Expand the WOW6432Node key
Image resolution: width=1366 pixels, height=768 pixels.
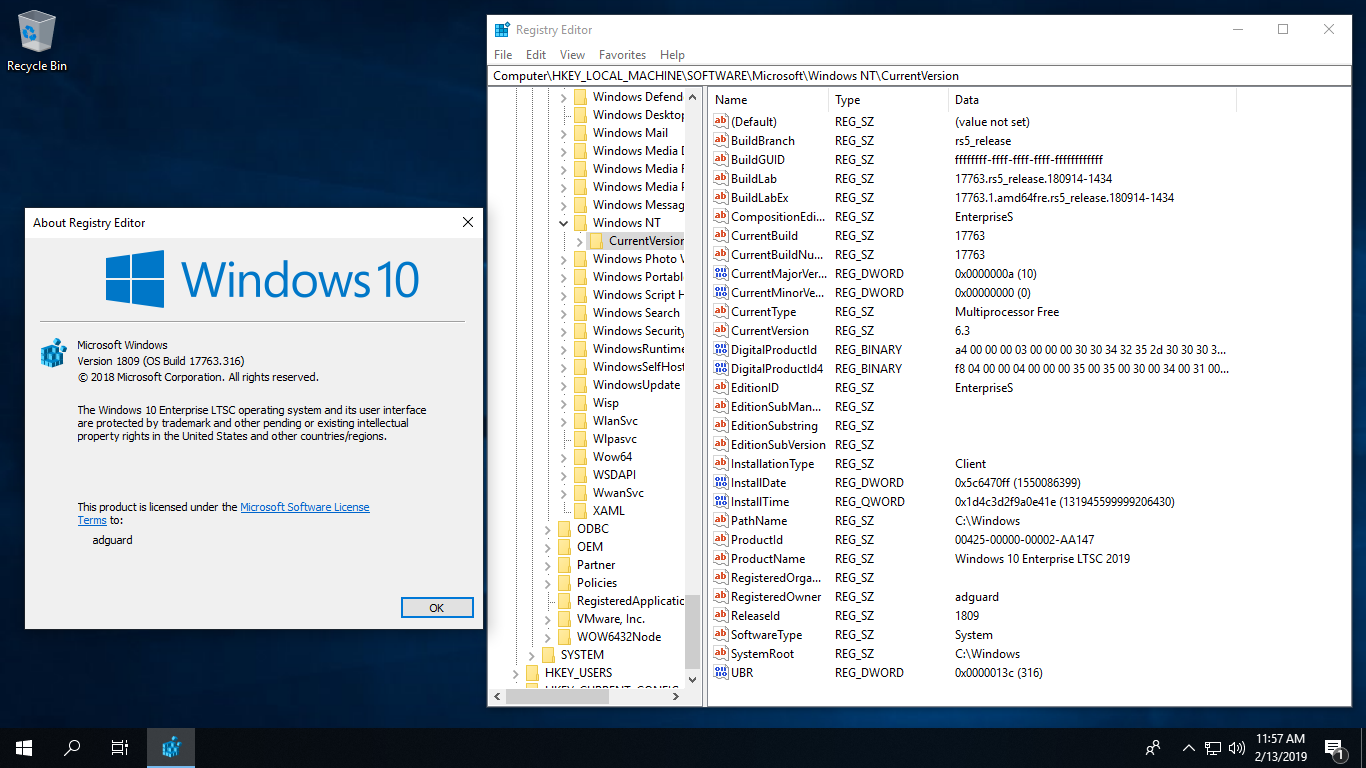coord(547,636)
